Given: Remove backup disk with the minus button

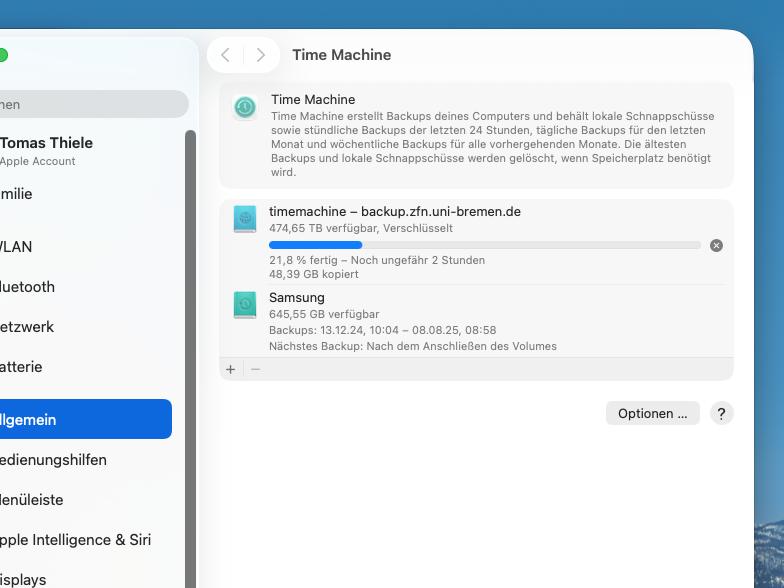Looking at the screenshot, I should click(x=255, y=369).
